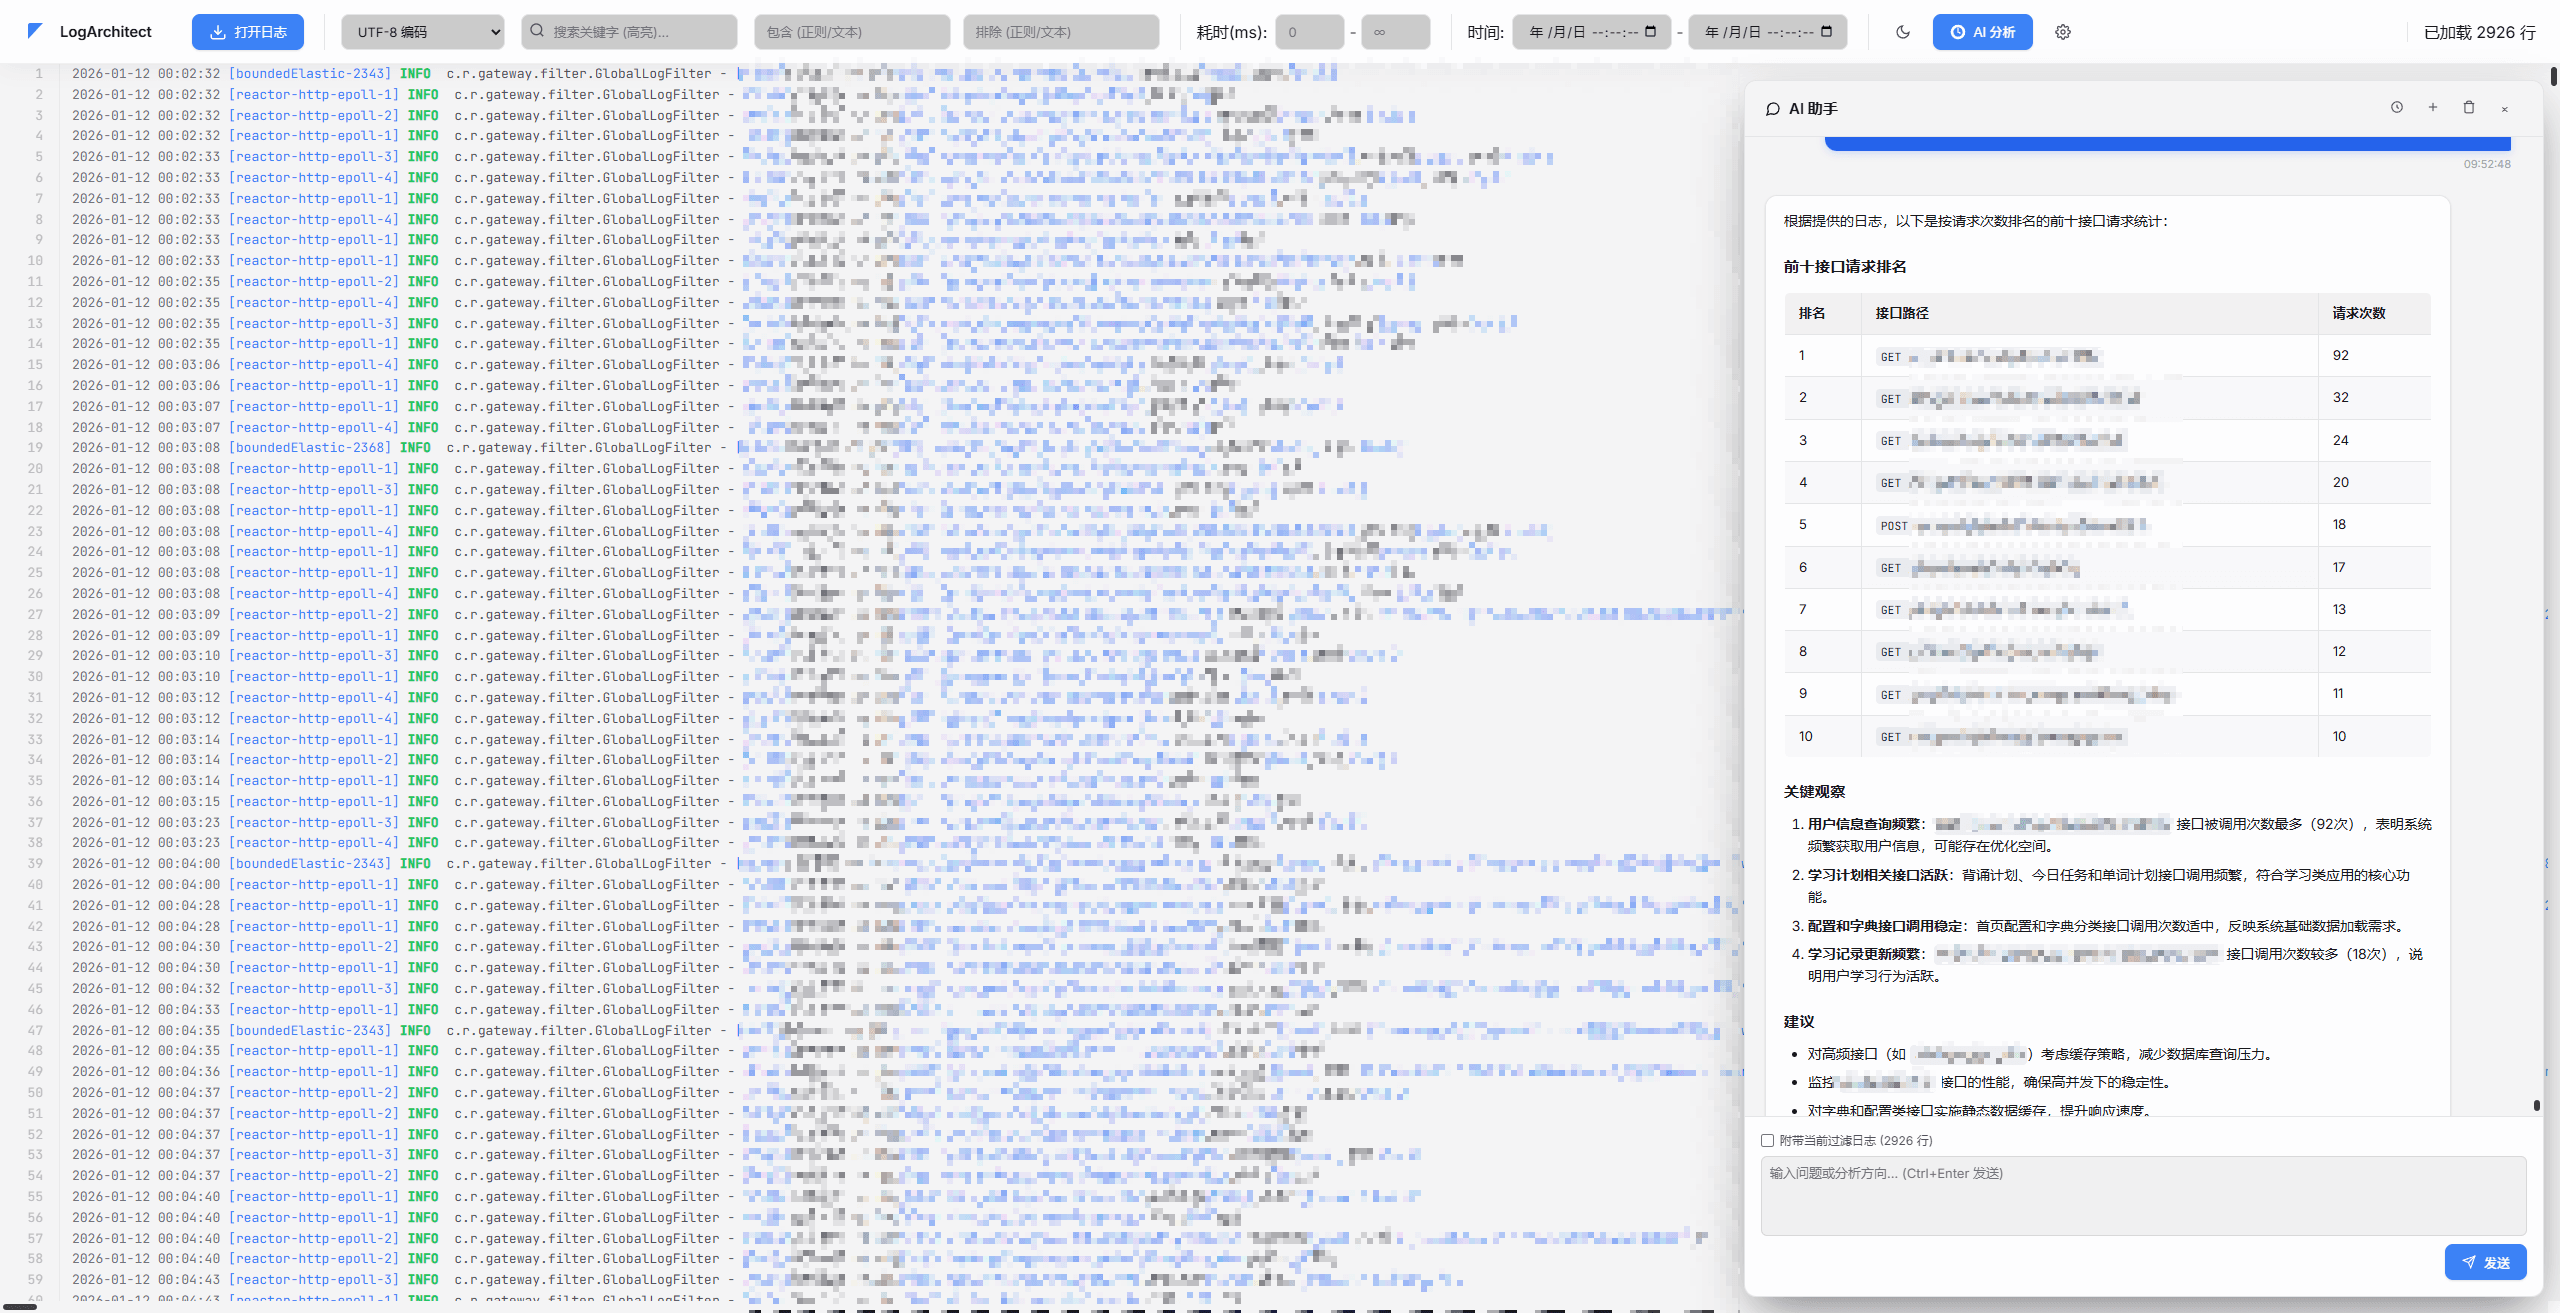Click the minimum 耗时 input box

tap(1309, 32)
